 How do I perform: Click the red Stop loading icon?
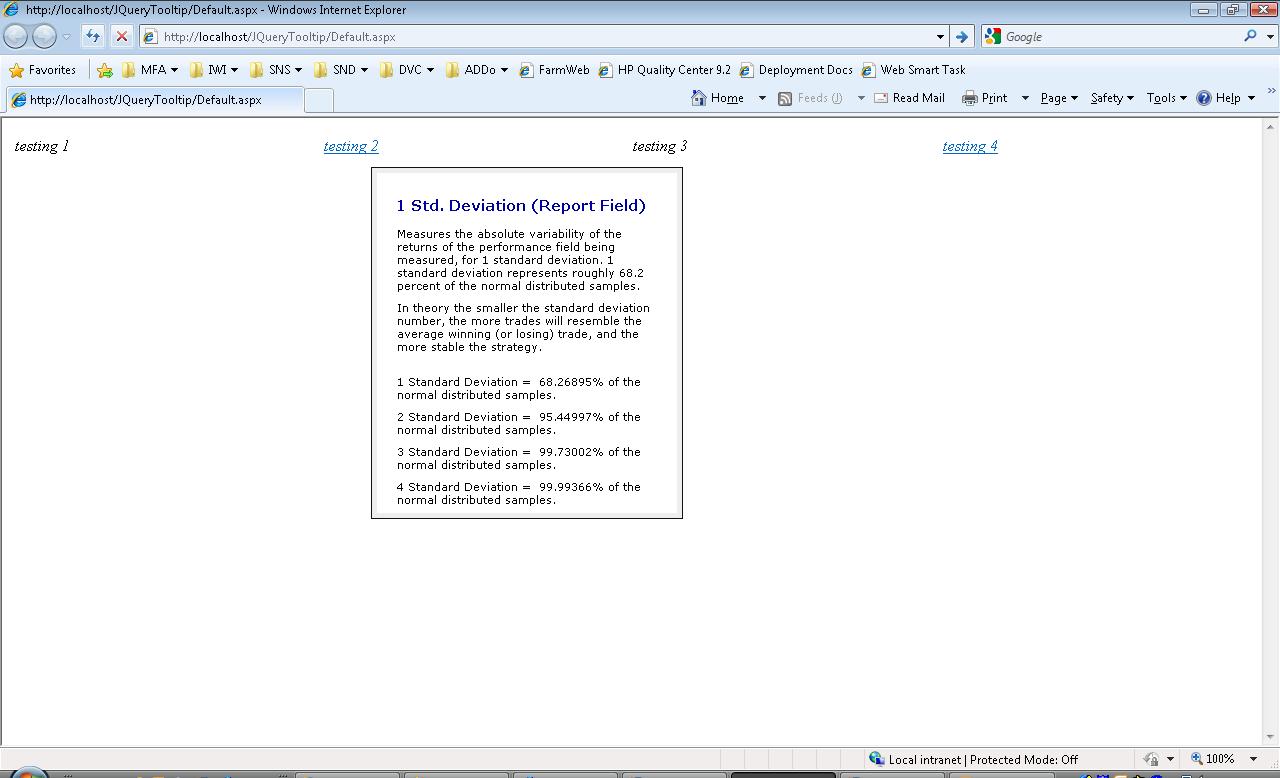(x=121, y=36)
